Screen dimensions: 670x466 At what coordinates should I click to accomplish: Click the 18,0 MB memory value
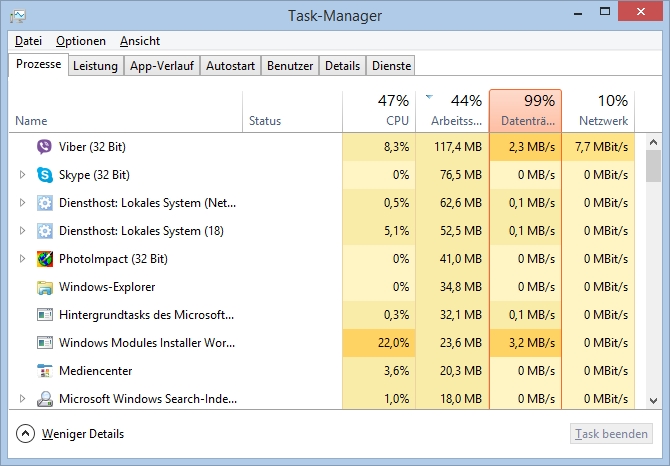point(461,399)
